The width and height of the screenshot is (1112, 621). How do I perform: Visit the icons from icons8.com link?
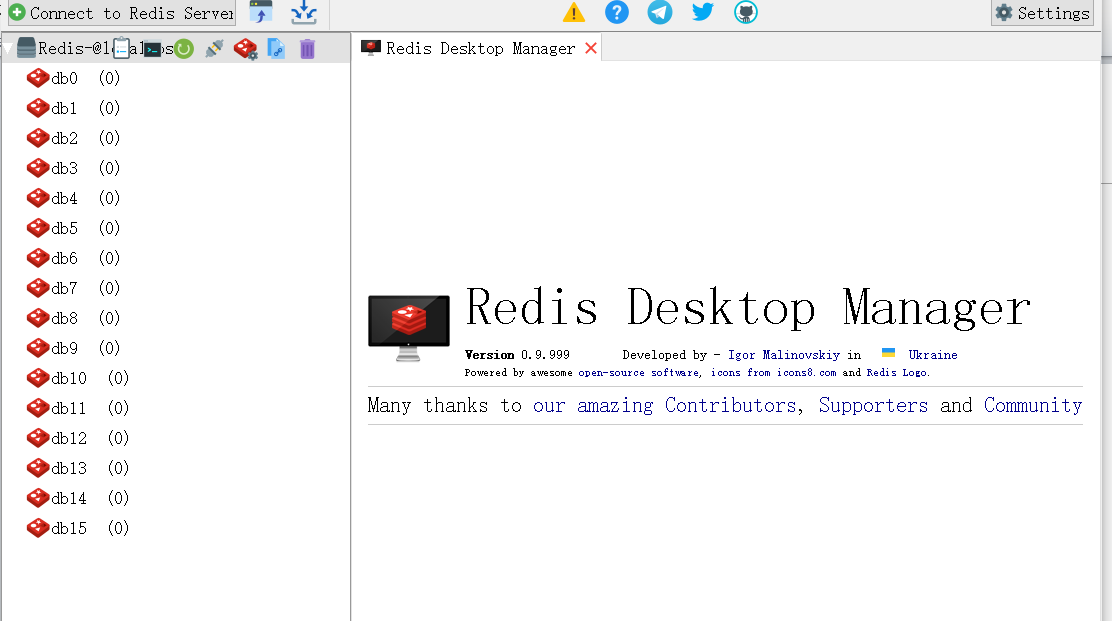pos(774,373)
